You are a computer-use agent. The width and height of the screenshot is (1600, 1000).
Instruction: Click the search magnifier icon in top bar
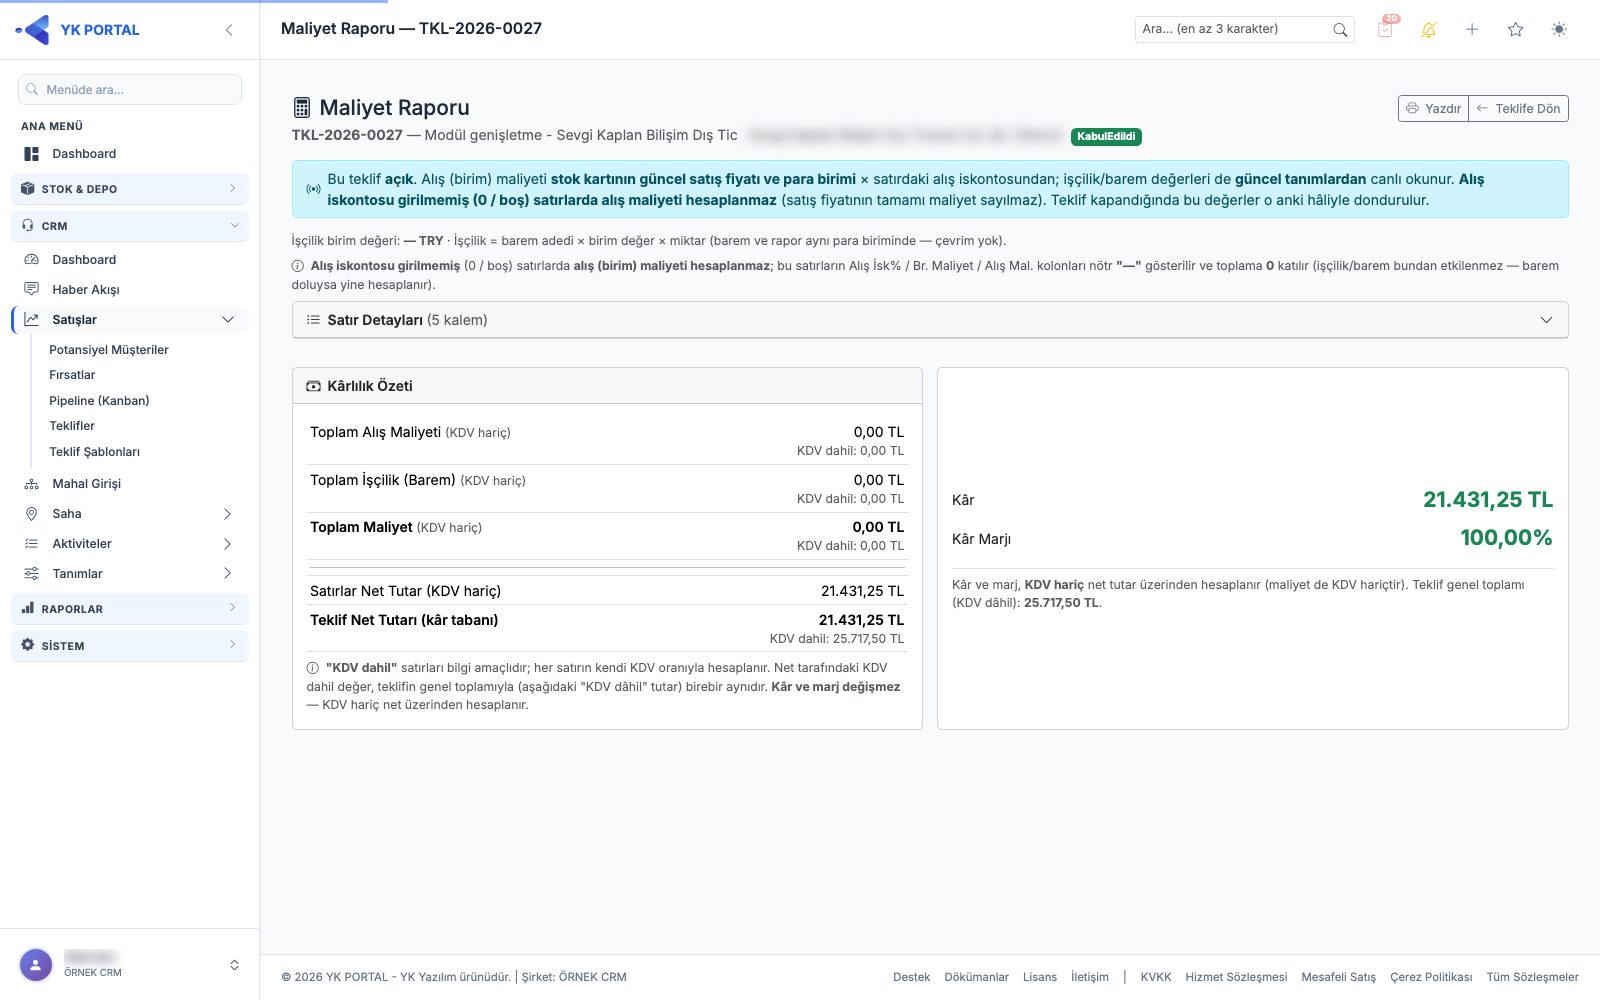point(1340,30)
